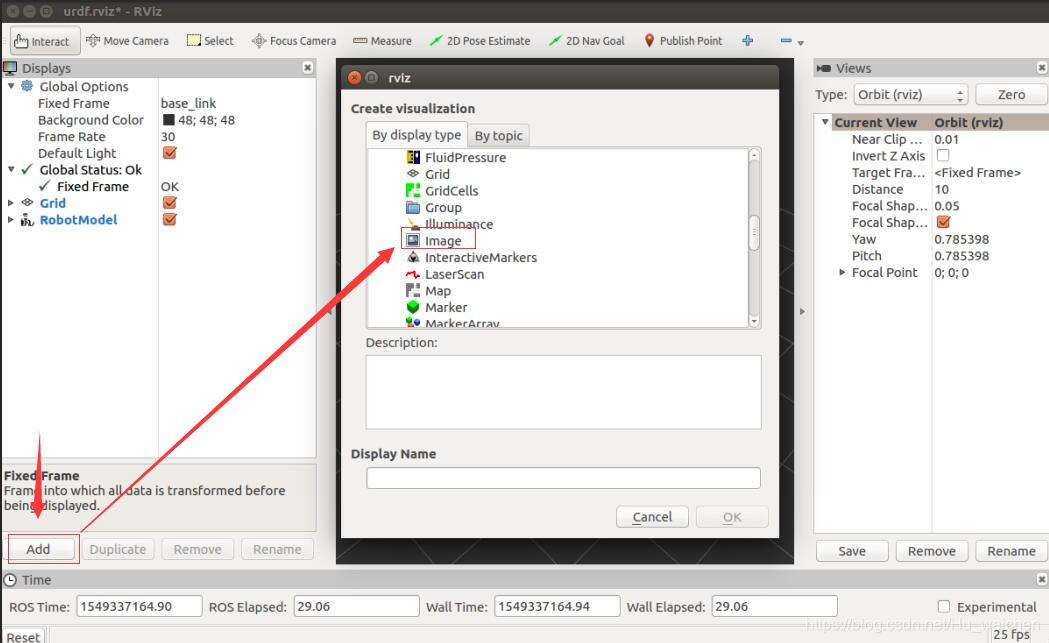1049x643 pixels.
Task: Open the view Type combo box
Action: pyautogui.click(x=911, y=94)
